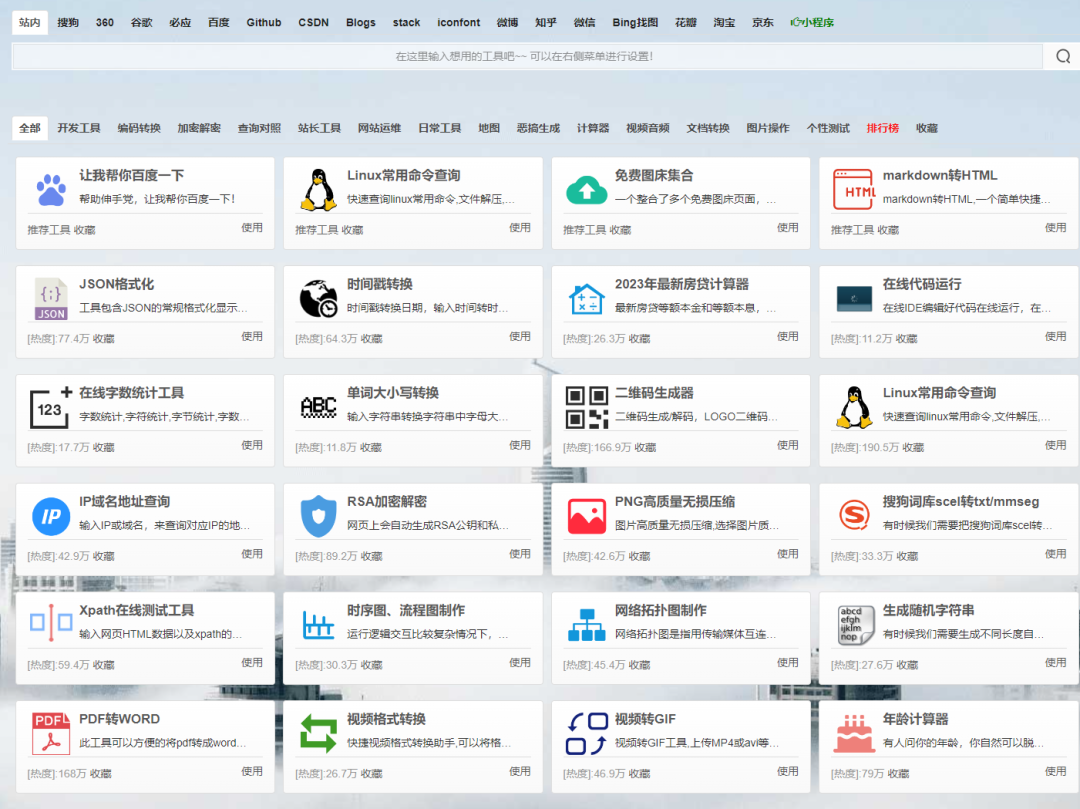Viewport: 1080px width, 809px height.
Task: Open the 在线代码运行 title link
Action: click(921, 284)
